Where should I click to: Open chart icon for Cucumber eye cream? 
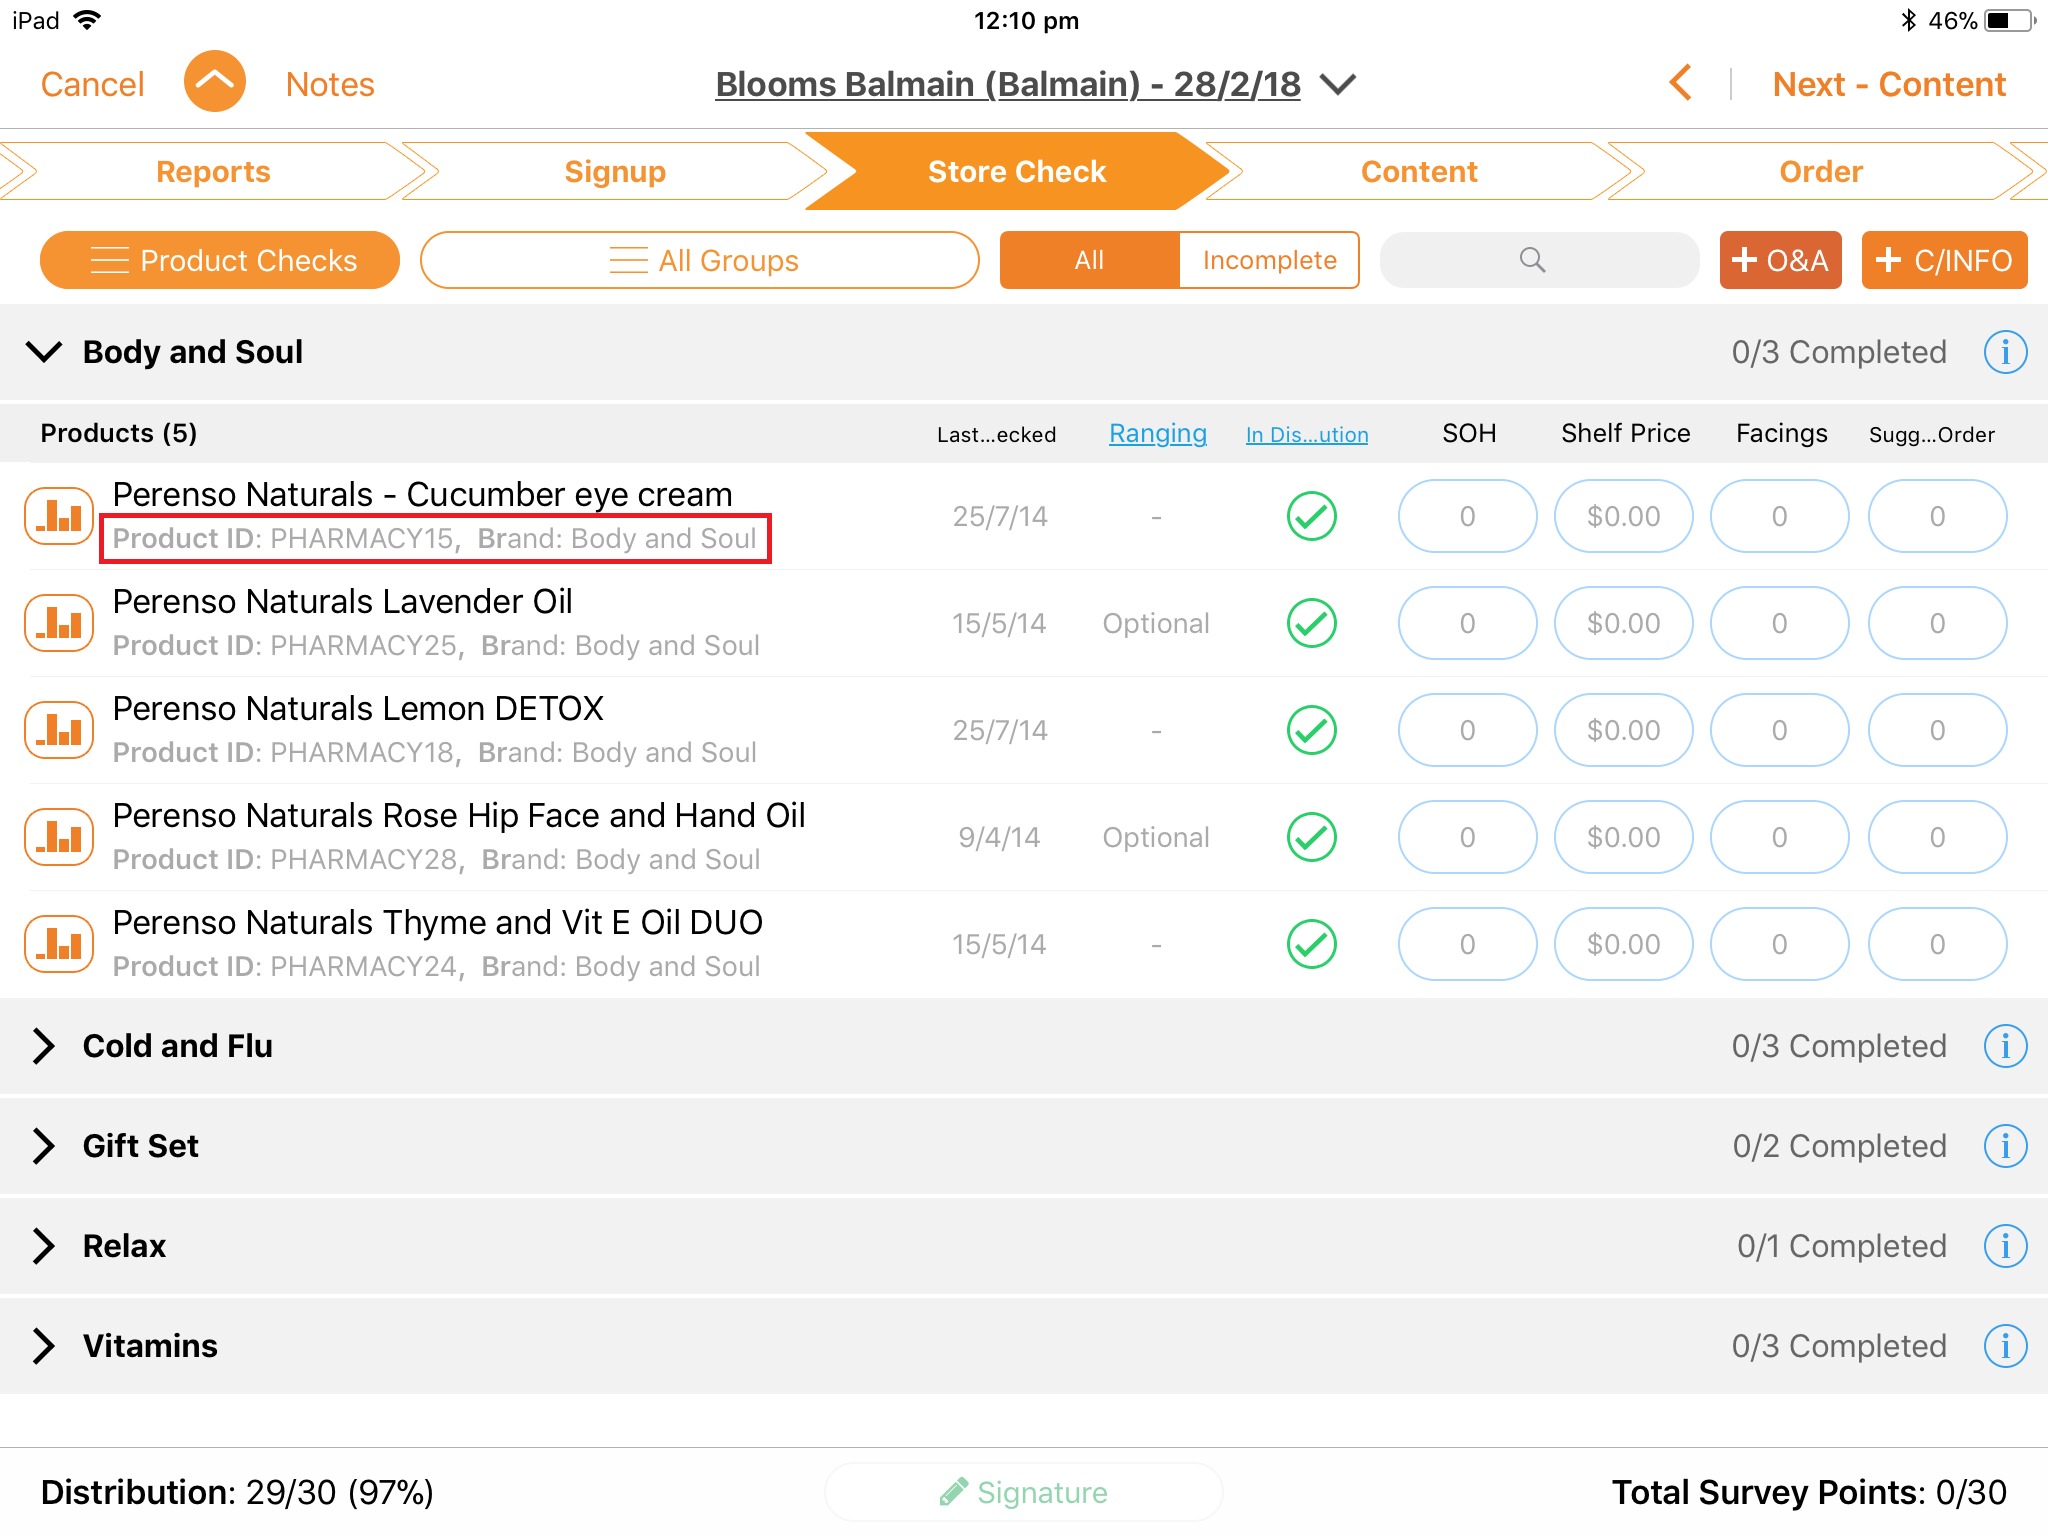(59, 516)
